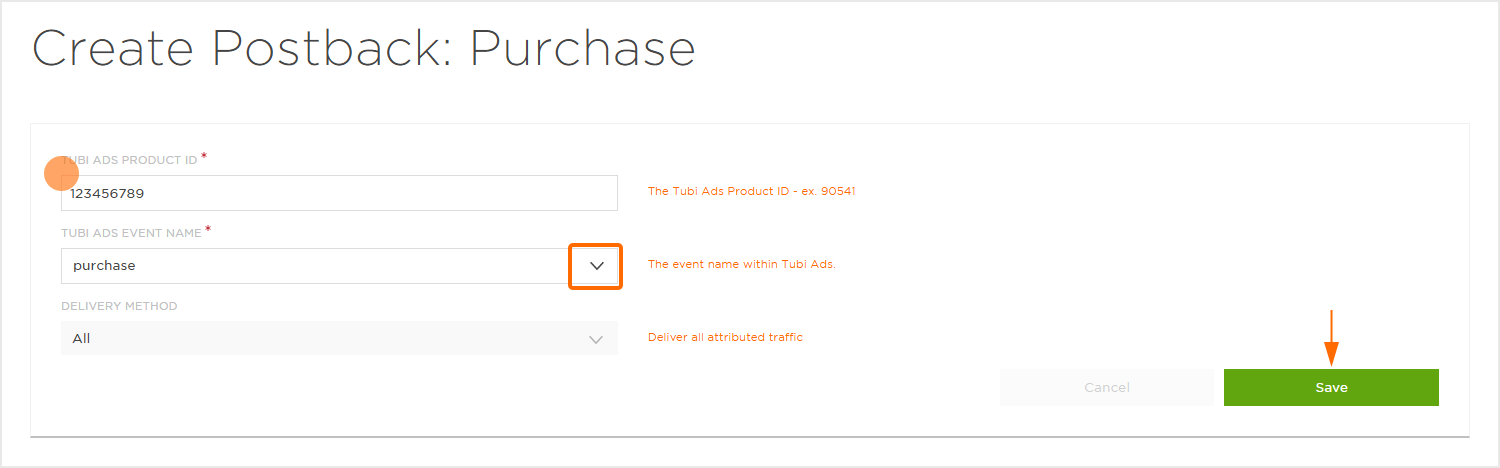Select the 'purchase' event name combo box
The width and height of the screenshot is (1500, 468).
[x=315, y=266]
